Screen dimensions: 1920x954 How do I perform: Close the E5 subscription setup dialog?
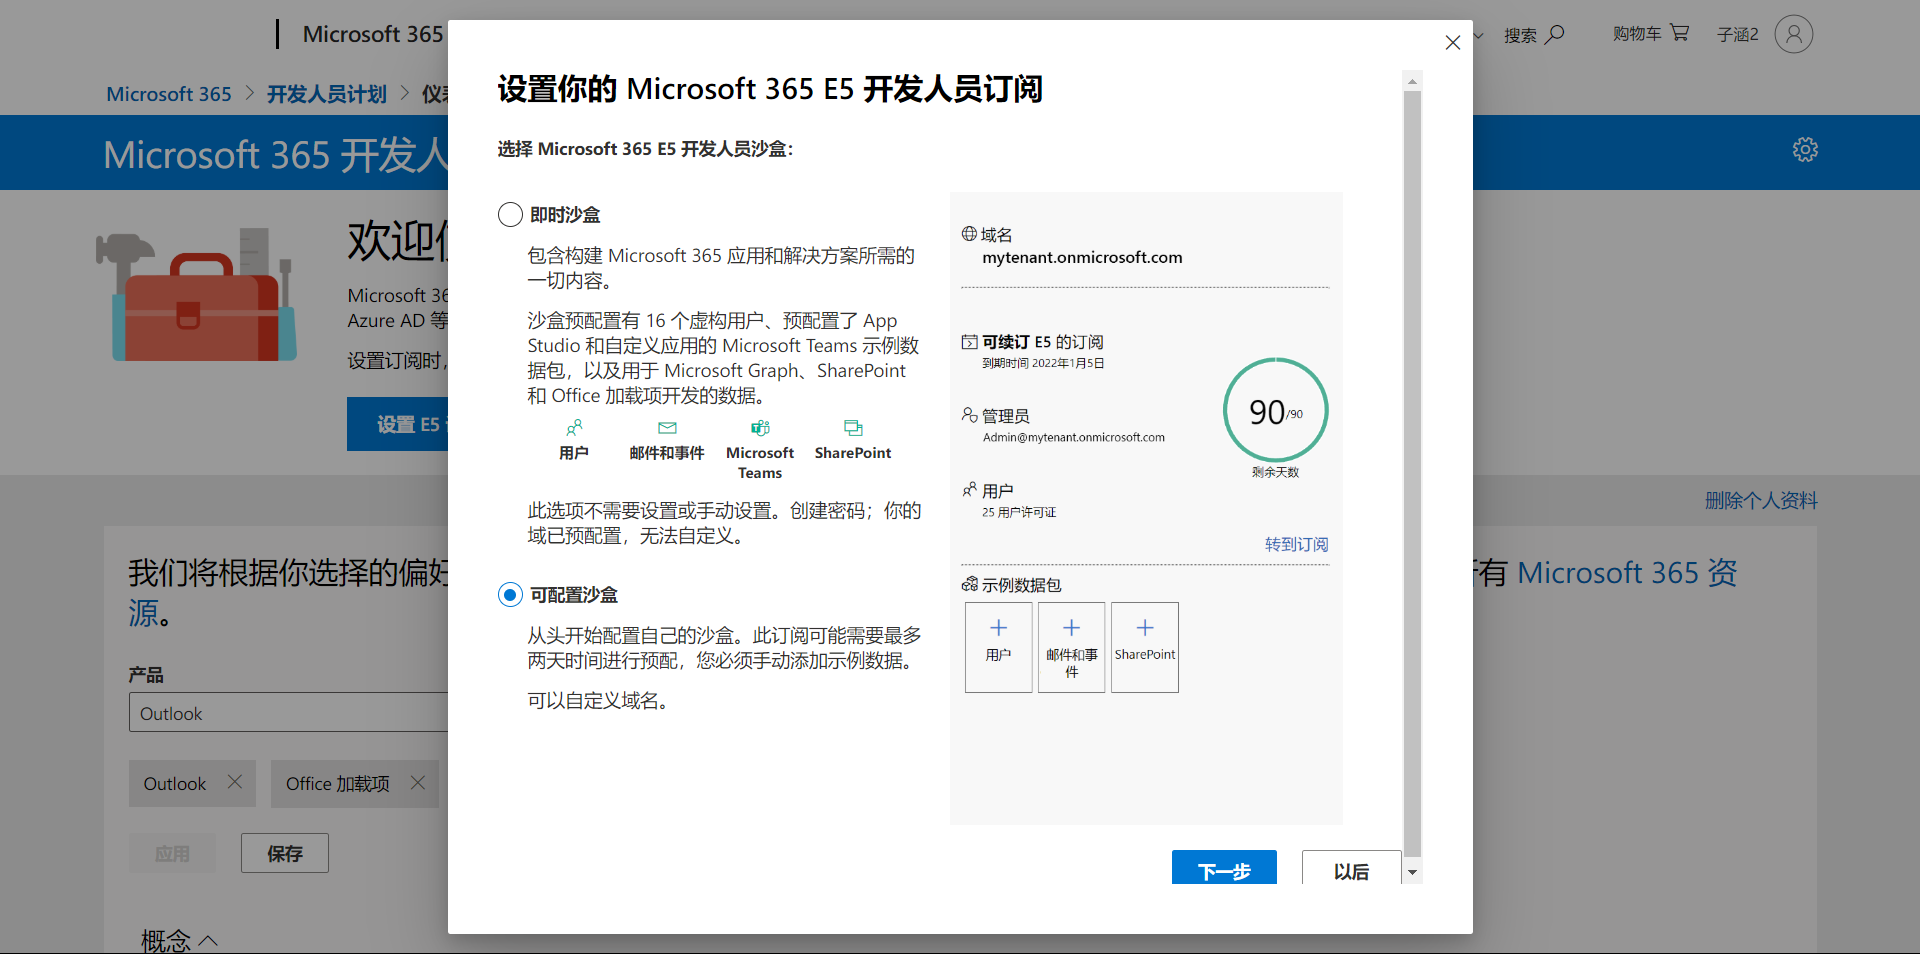(1452, 43)
